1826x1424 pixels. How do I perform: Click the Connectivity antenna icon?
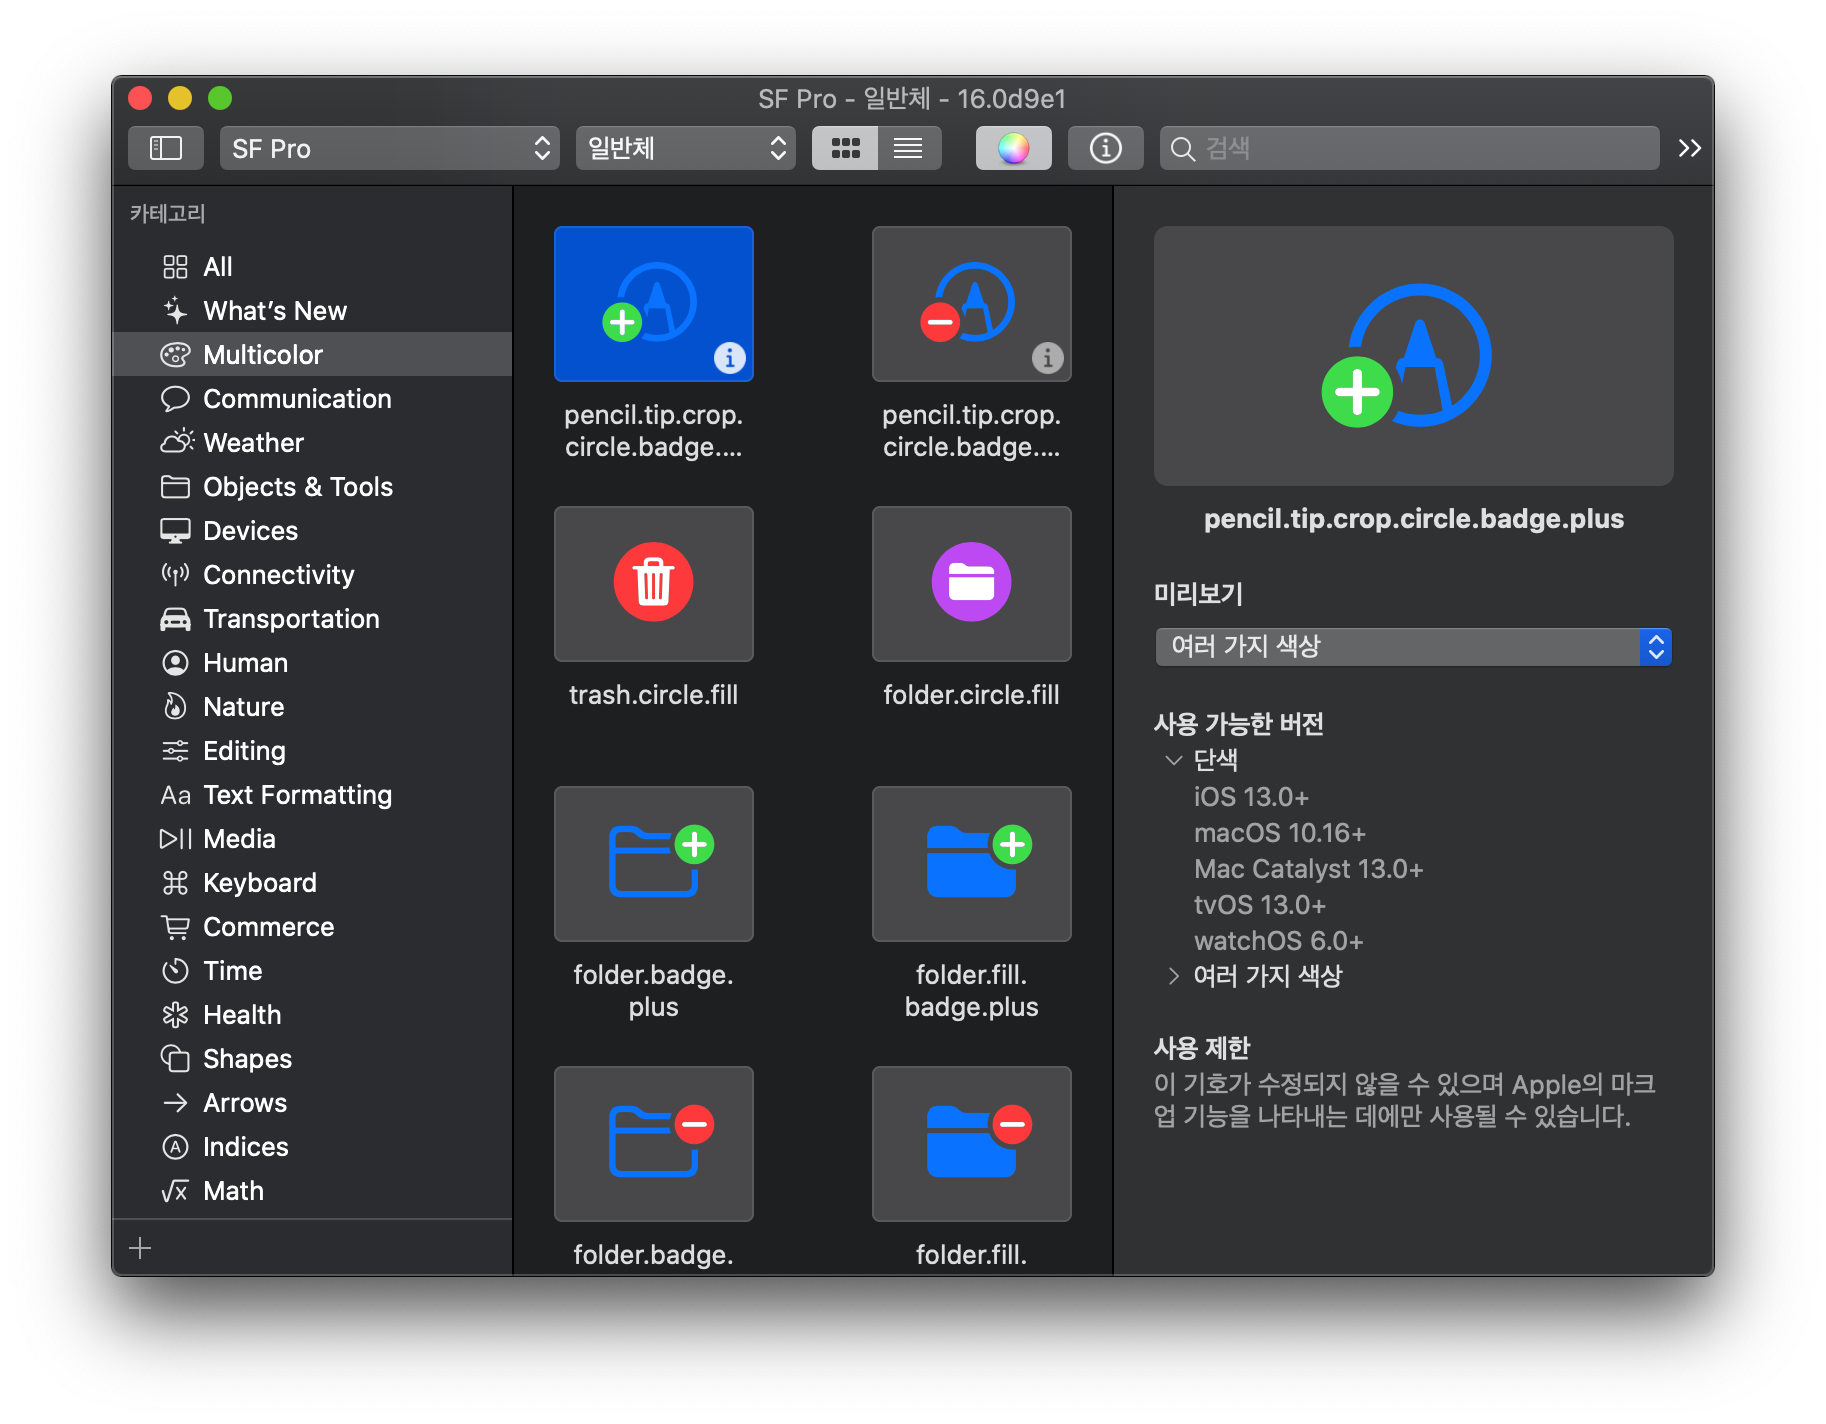175,575
